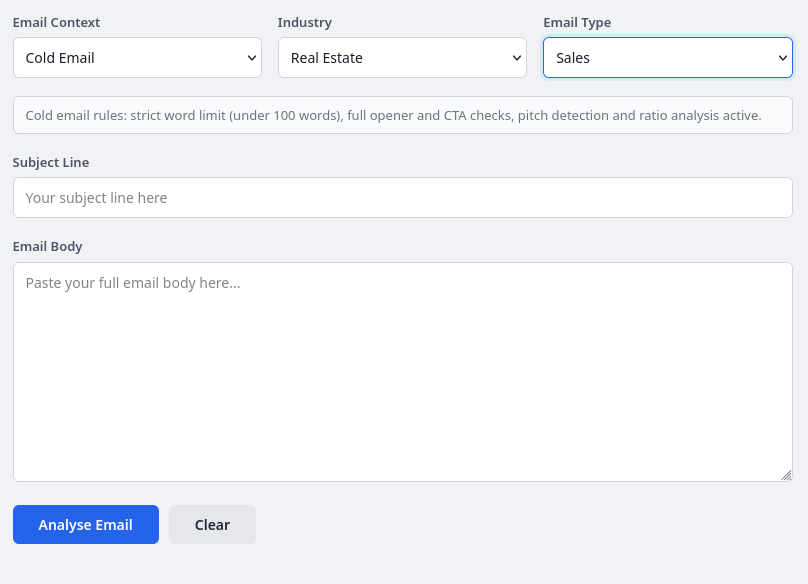The height and width of the screenshot is (584, 808).
Task: Click the Subject Line input field
Action: point(402,197)
